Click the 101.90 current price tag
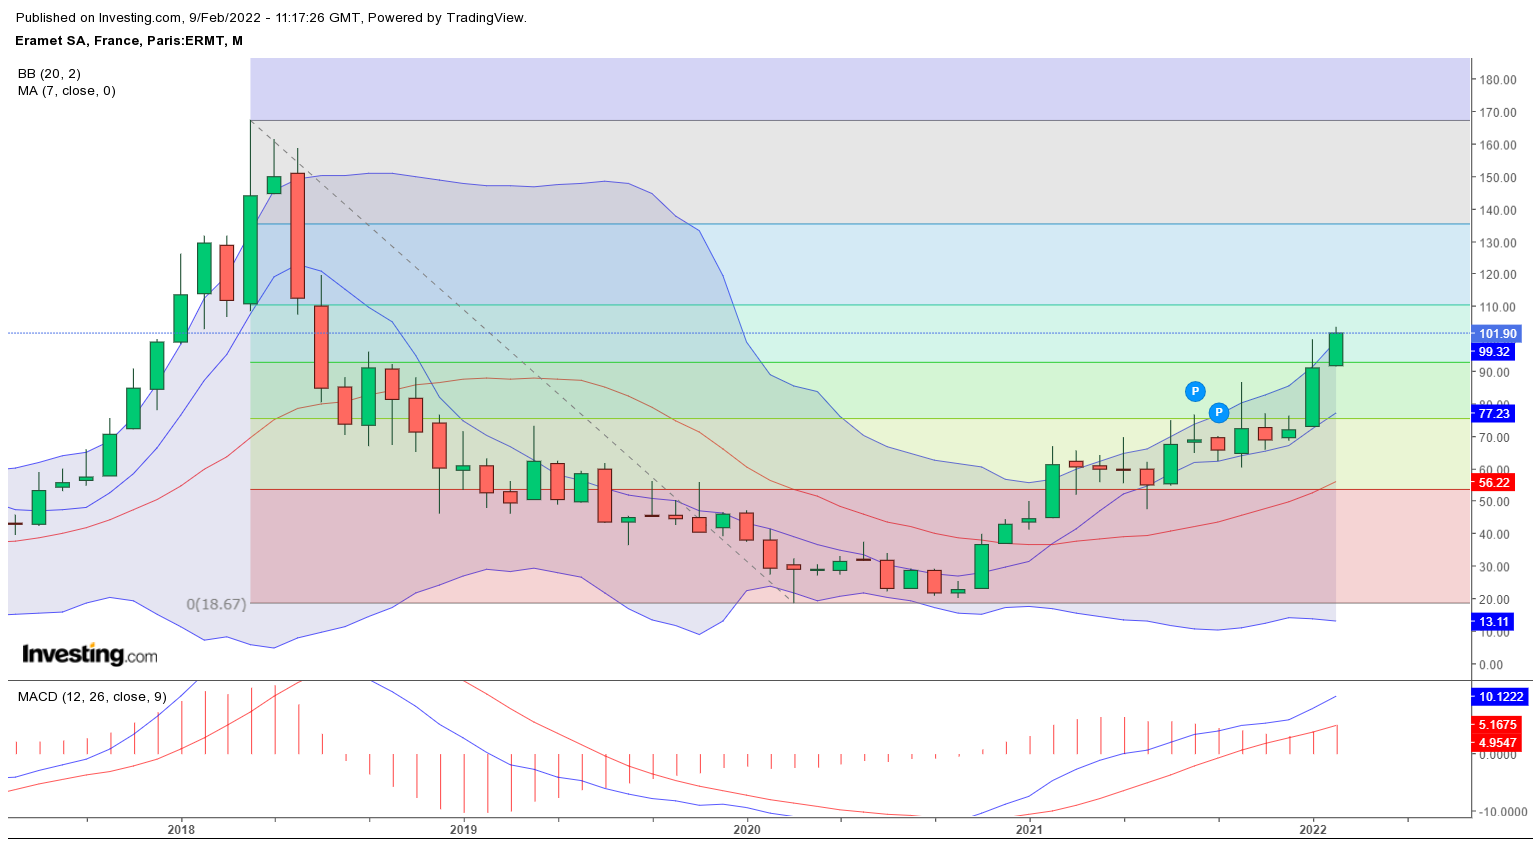The height and width of the screenshot is (844, 1540). (x=1497, y=334)
